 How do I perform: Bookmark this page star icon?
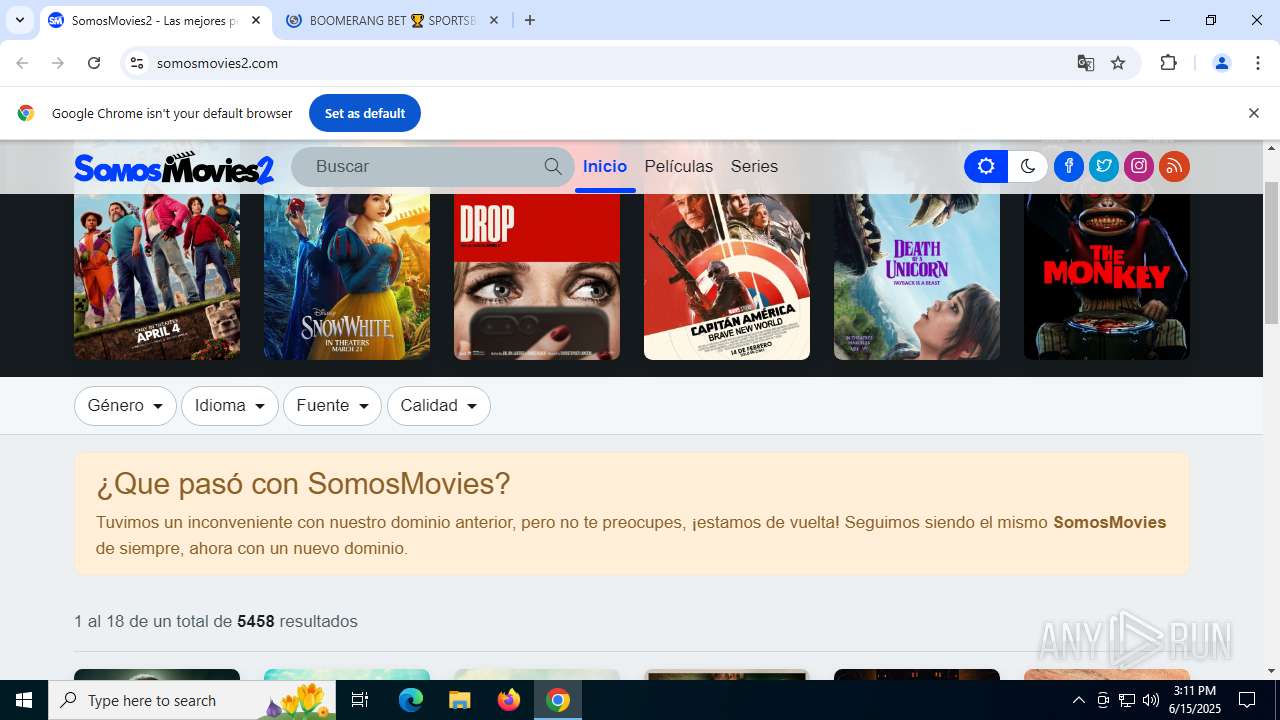pos(1118,63)
